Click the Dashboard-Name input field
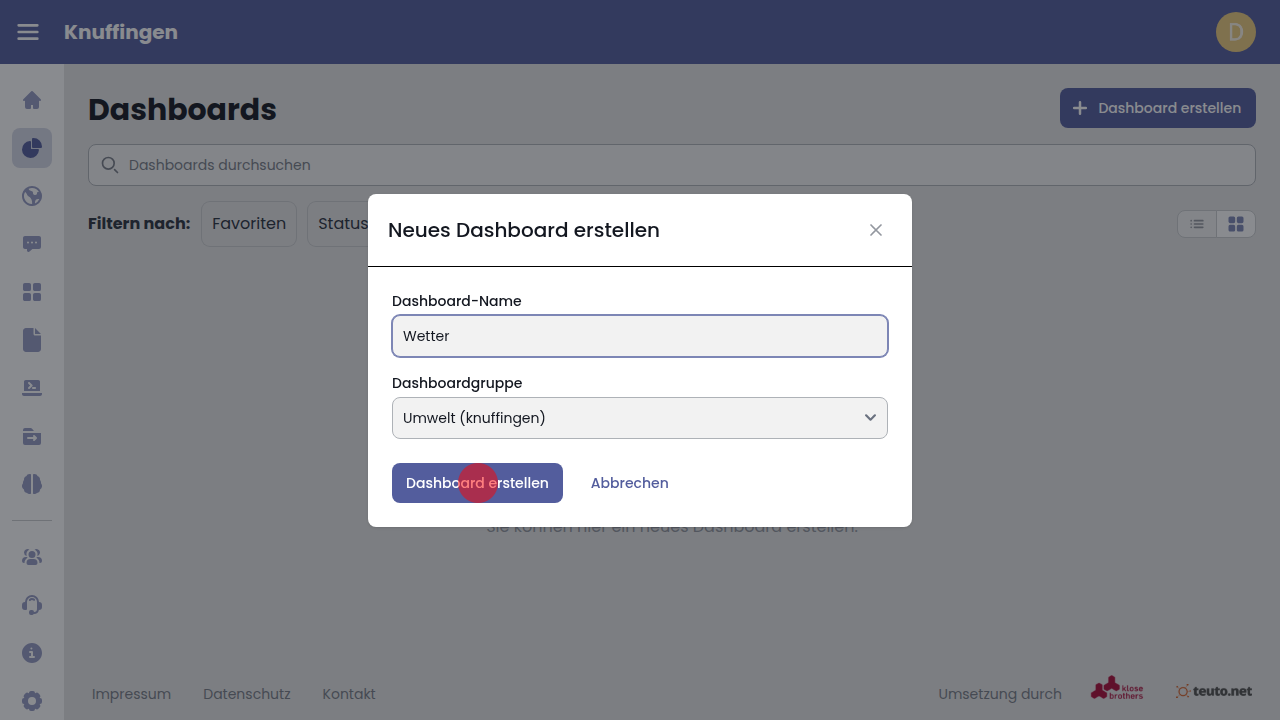The width and height of the screenshot is (1280, 720). [639, 336]
